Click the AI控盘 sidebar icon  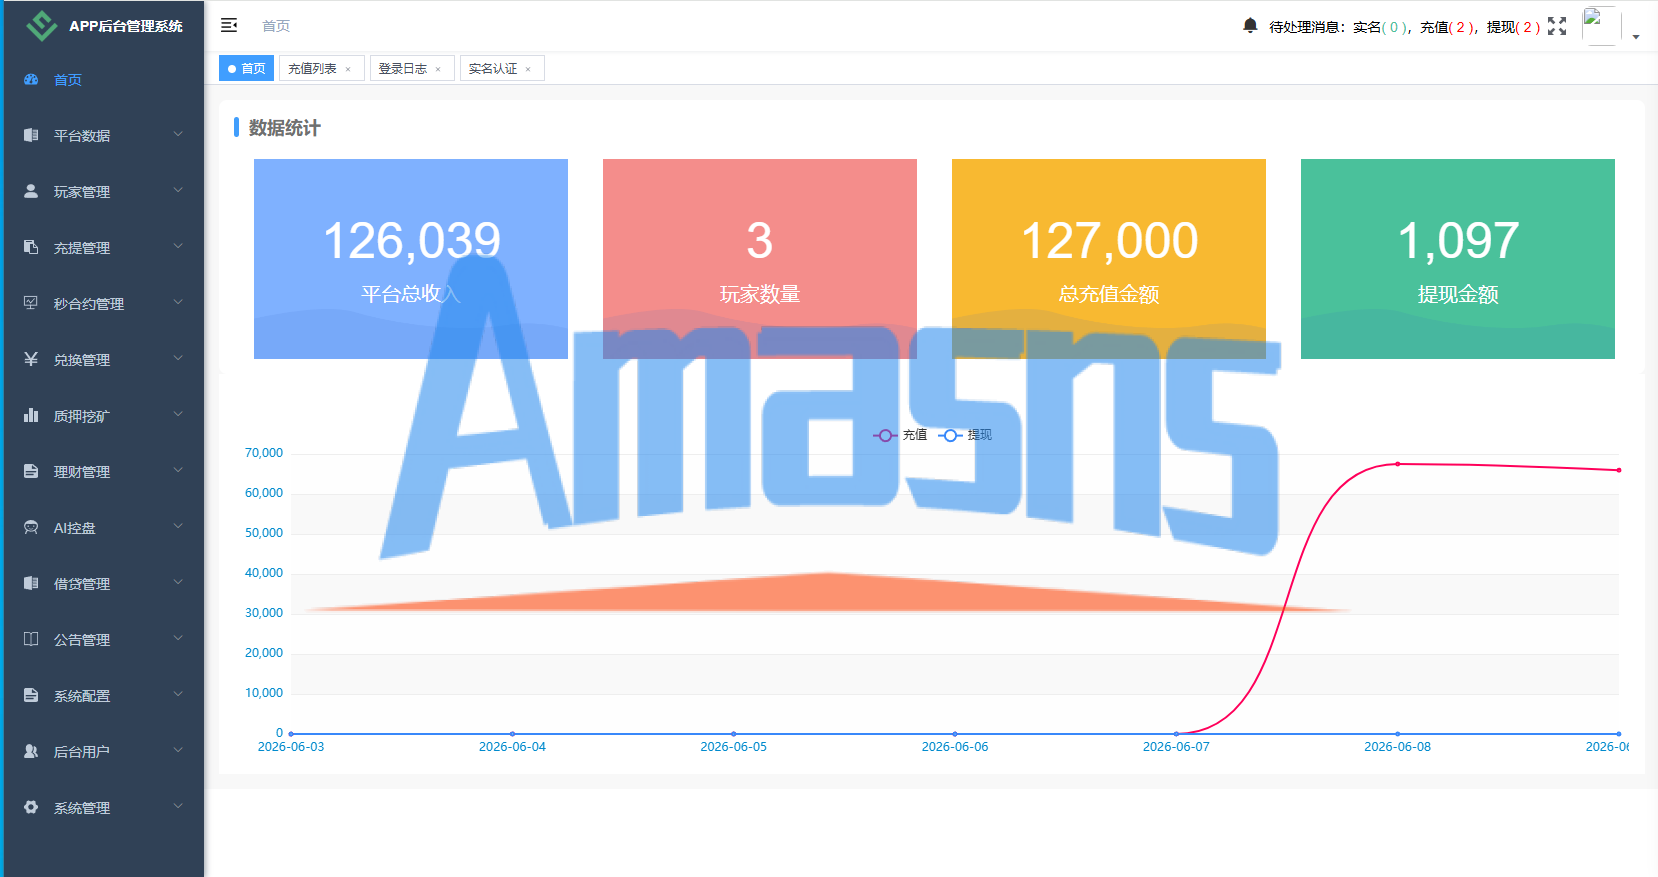pyautogui.click(x=31, y=527)
